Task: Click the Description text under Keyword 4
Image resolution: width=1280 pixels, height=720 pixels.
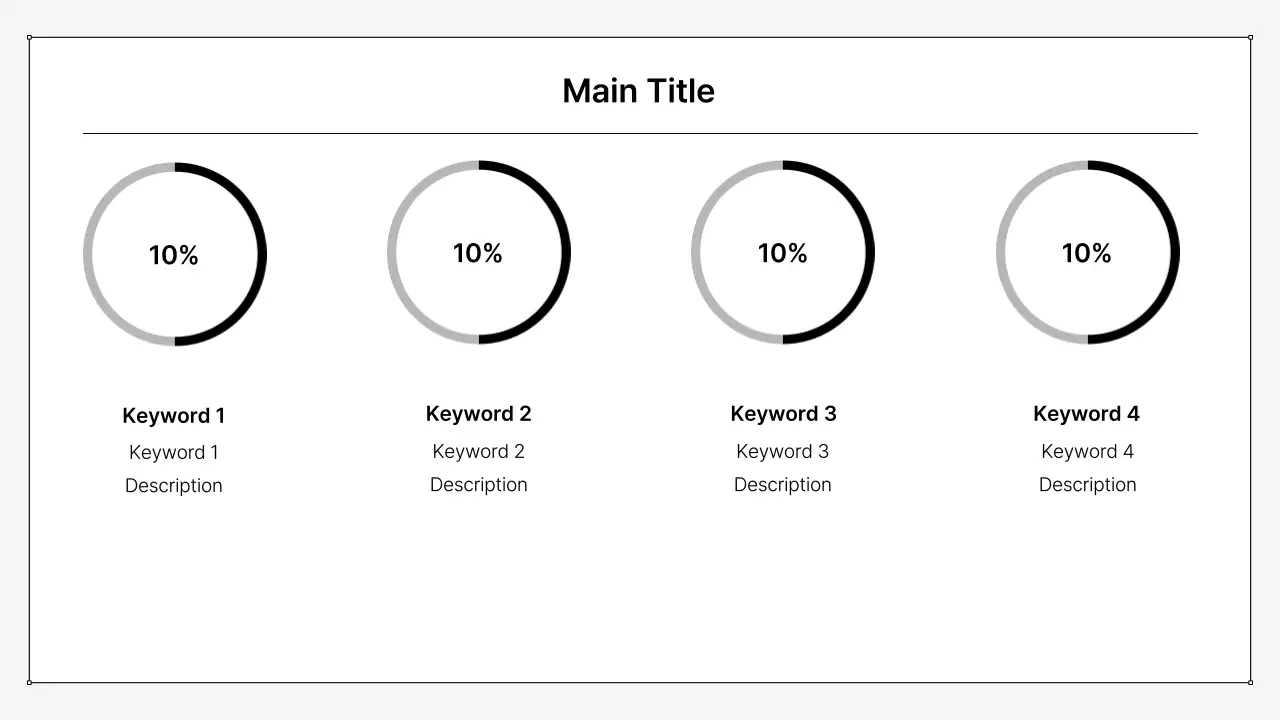Action: 1087,485
